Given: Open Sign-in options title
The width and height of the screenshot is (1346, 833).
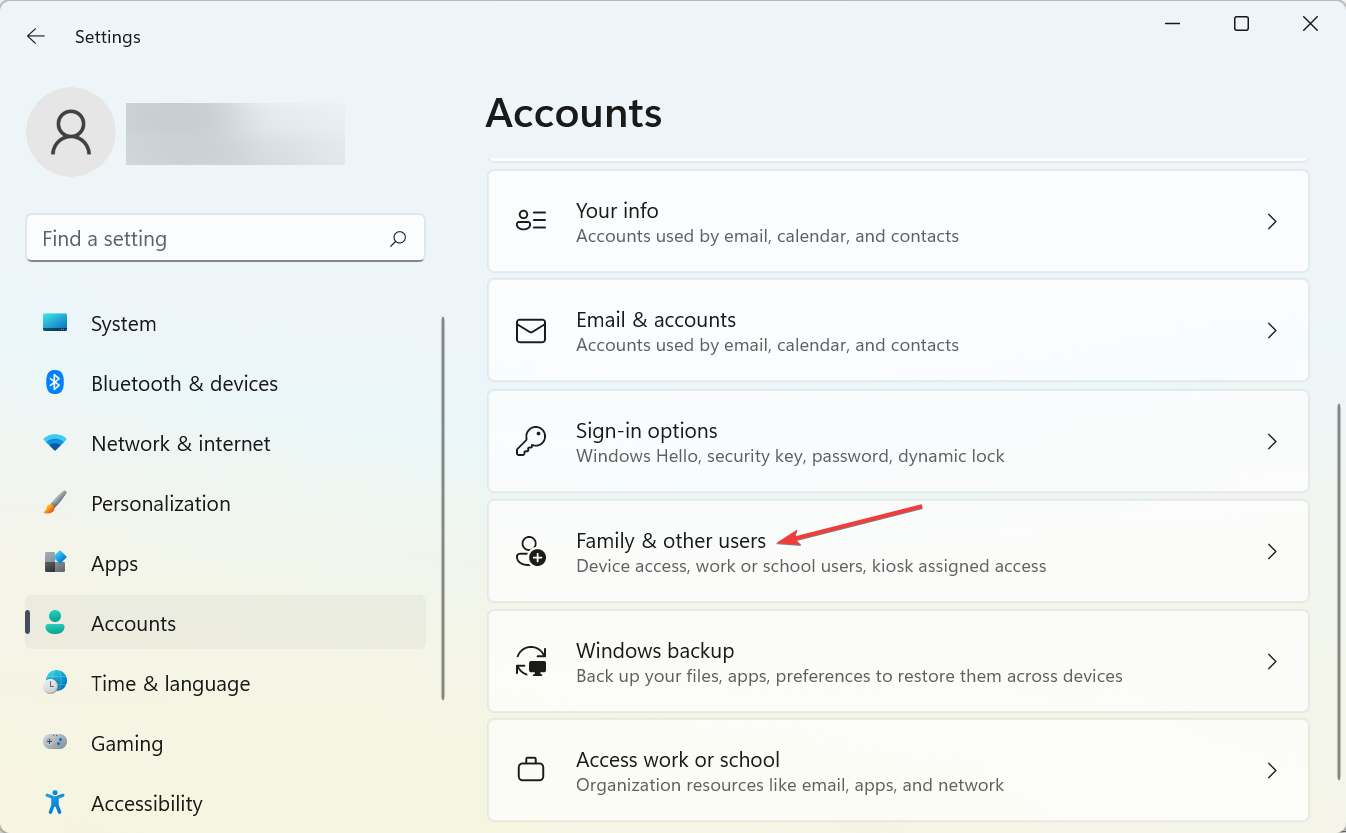Looking at the screenshot, I should click(647, 431).
